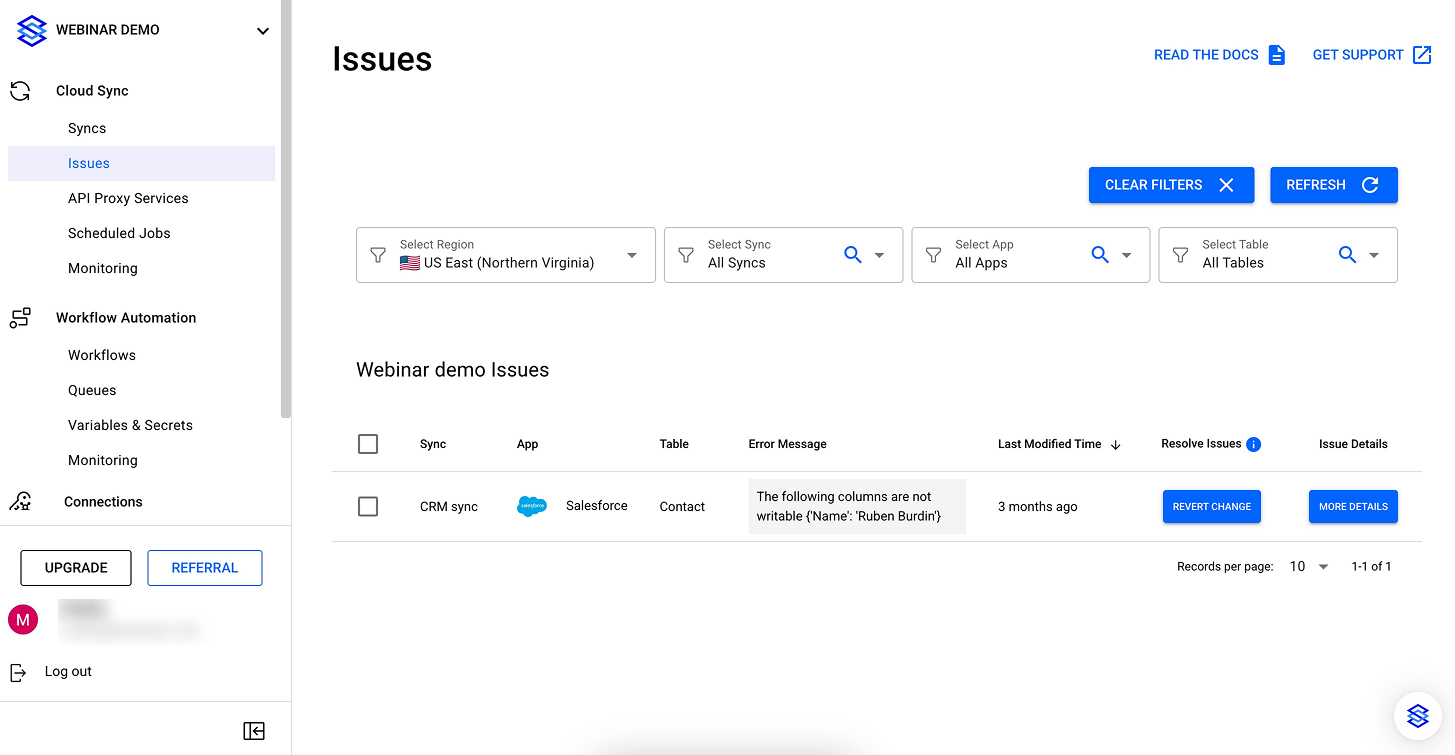Go to Scheduled Jobs in sidebar

pos(119,233)
